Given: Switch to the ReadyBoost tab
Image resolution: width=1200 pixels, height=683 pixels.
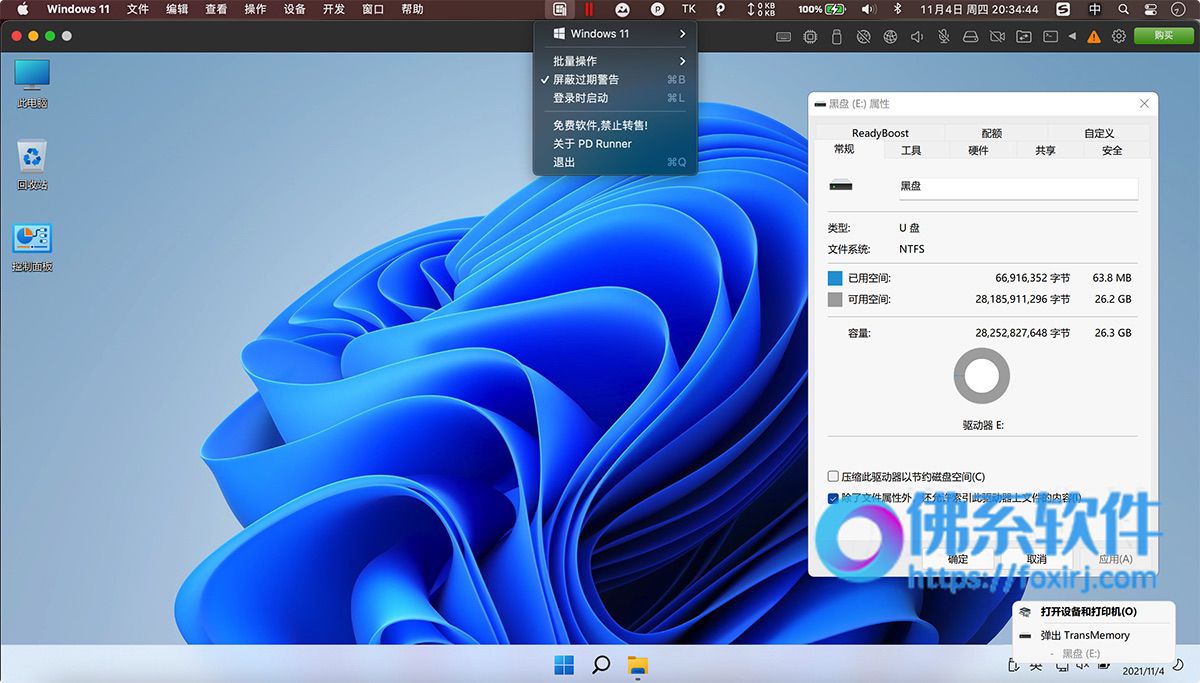Looking at the screenshot, I should (880, 133).
